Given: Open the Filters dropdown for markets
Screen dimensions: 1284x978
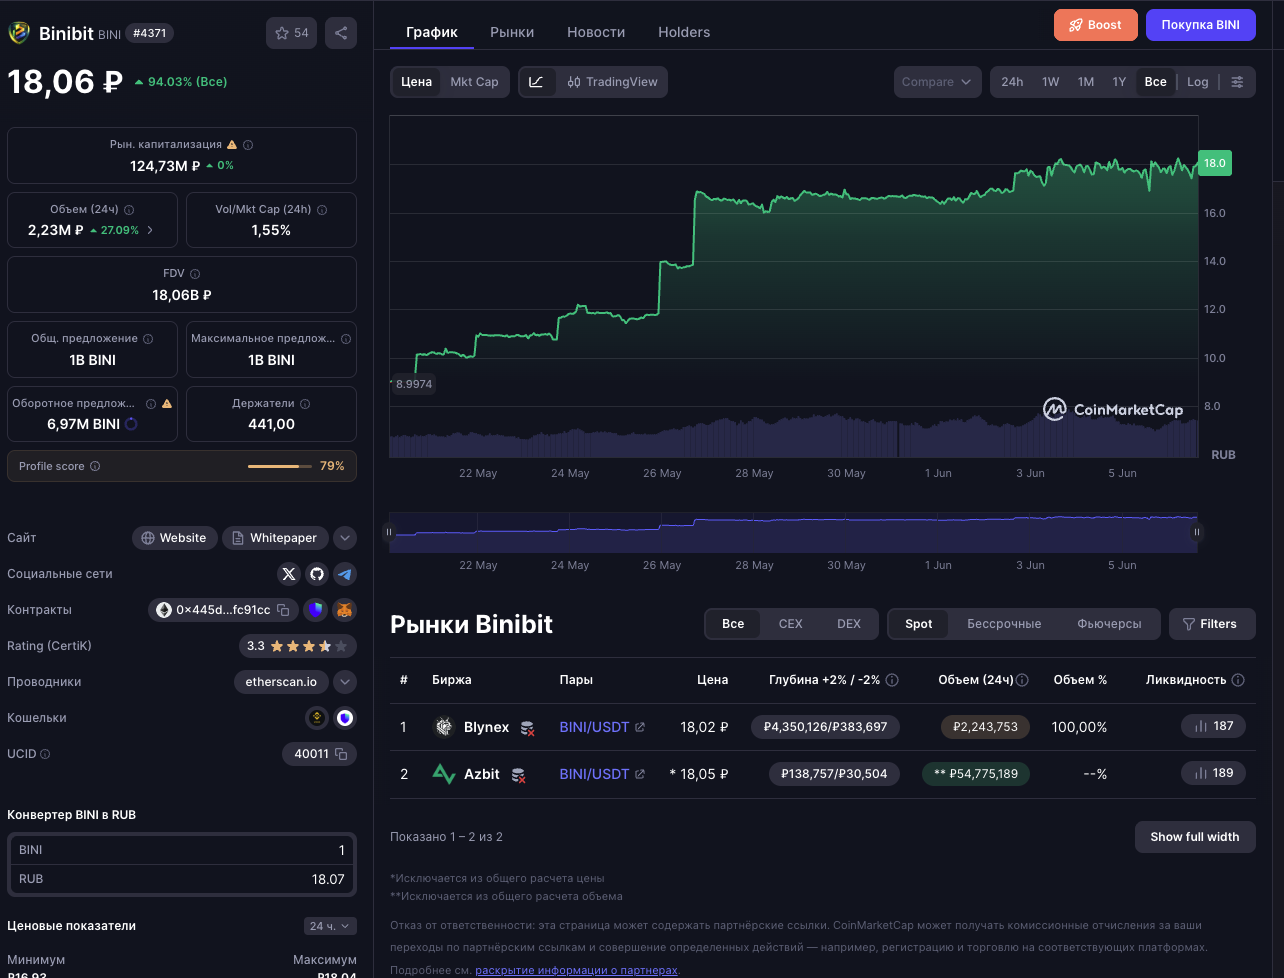Looking at the screenshot, I should coord(1210,624).
